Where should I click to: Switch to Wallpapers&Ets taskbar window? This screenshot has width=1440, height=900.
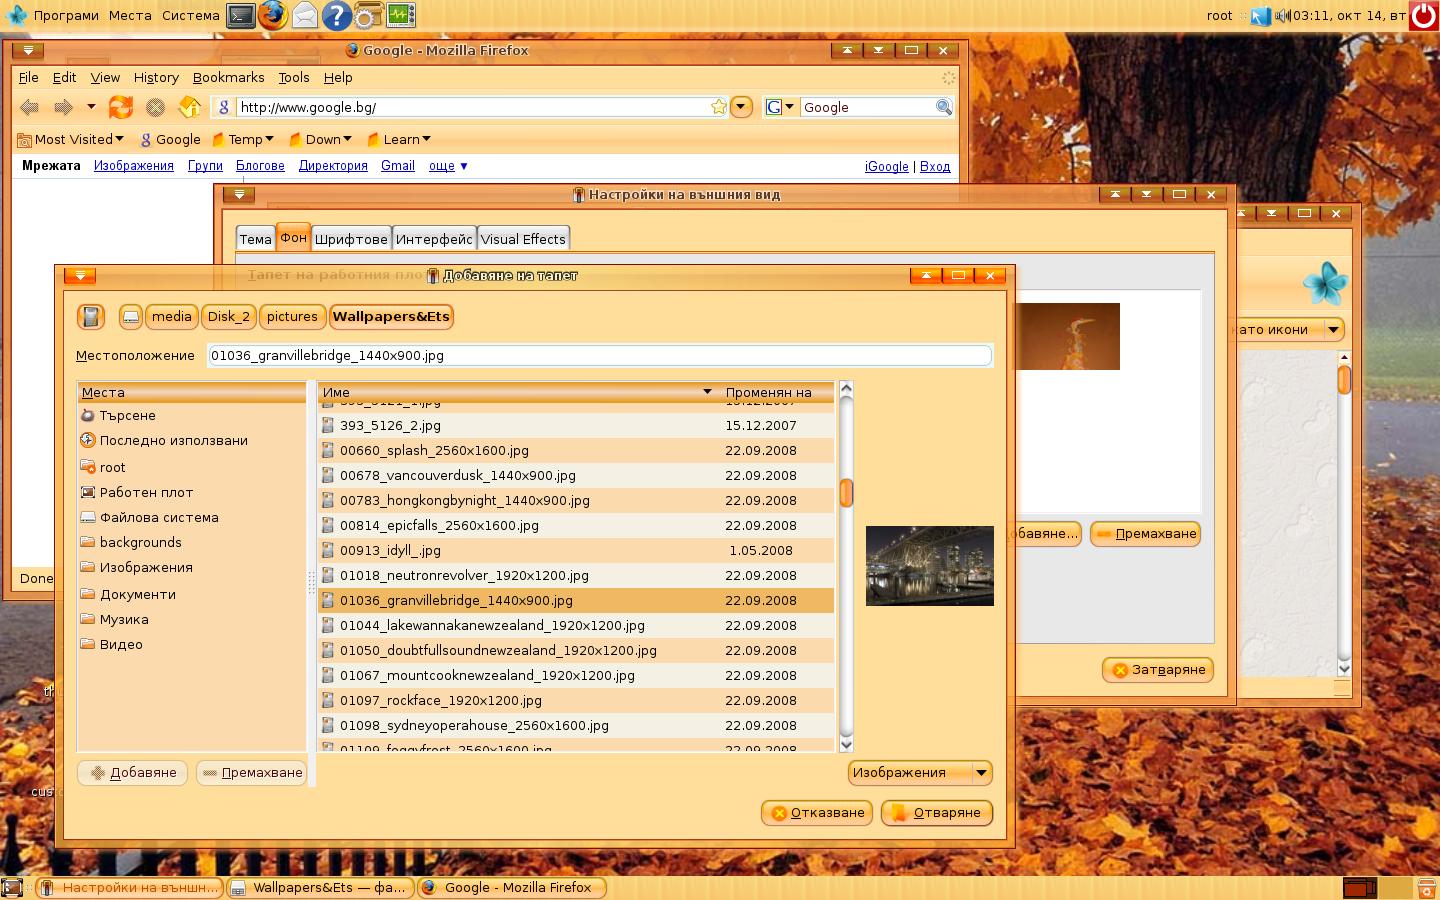point(321,888)
